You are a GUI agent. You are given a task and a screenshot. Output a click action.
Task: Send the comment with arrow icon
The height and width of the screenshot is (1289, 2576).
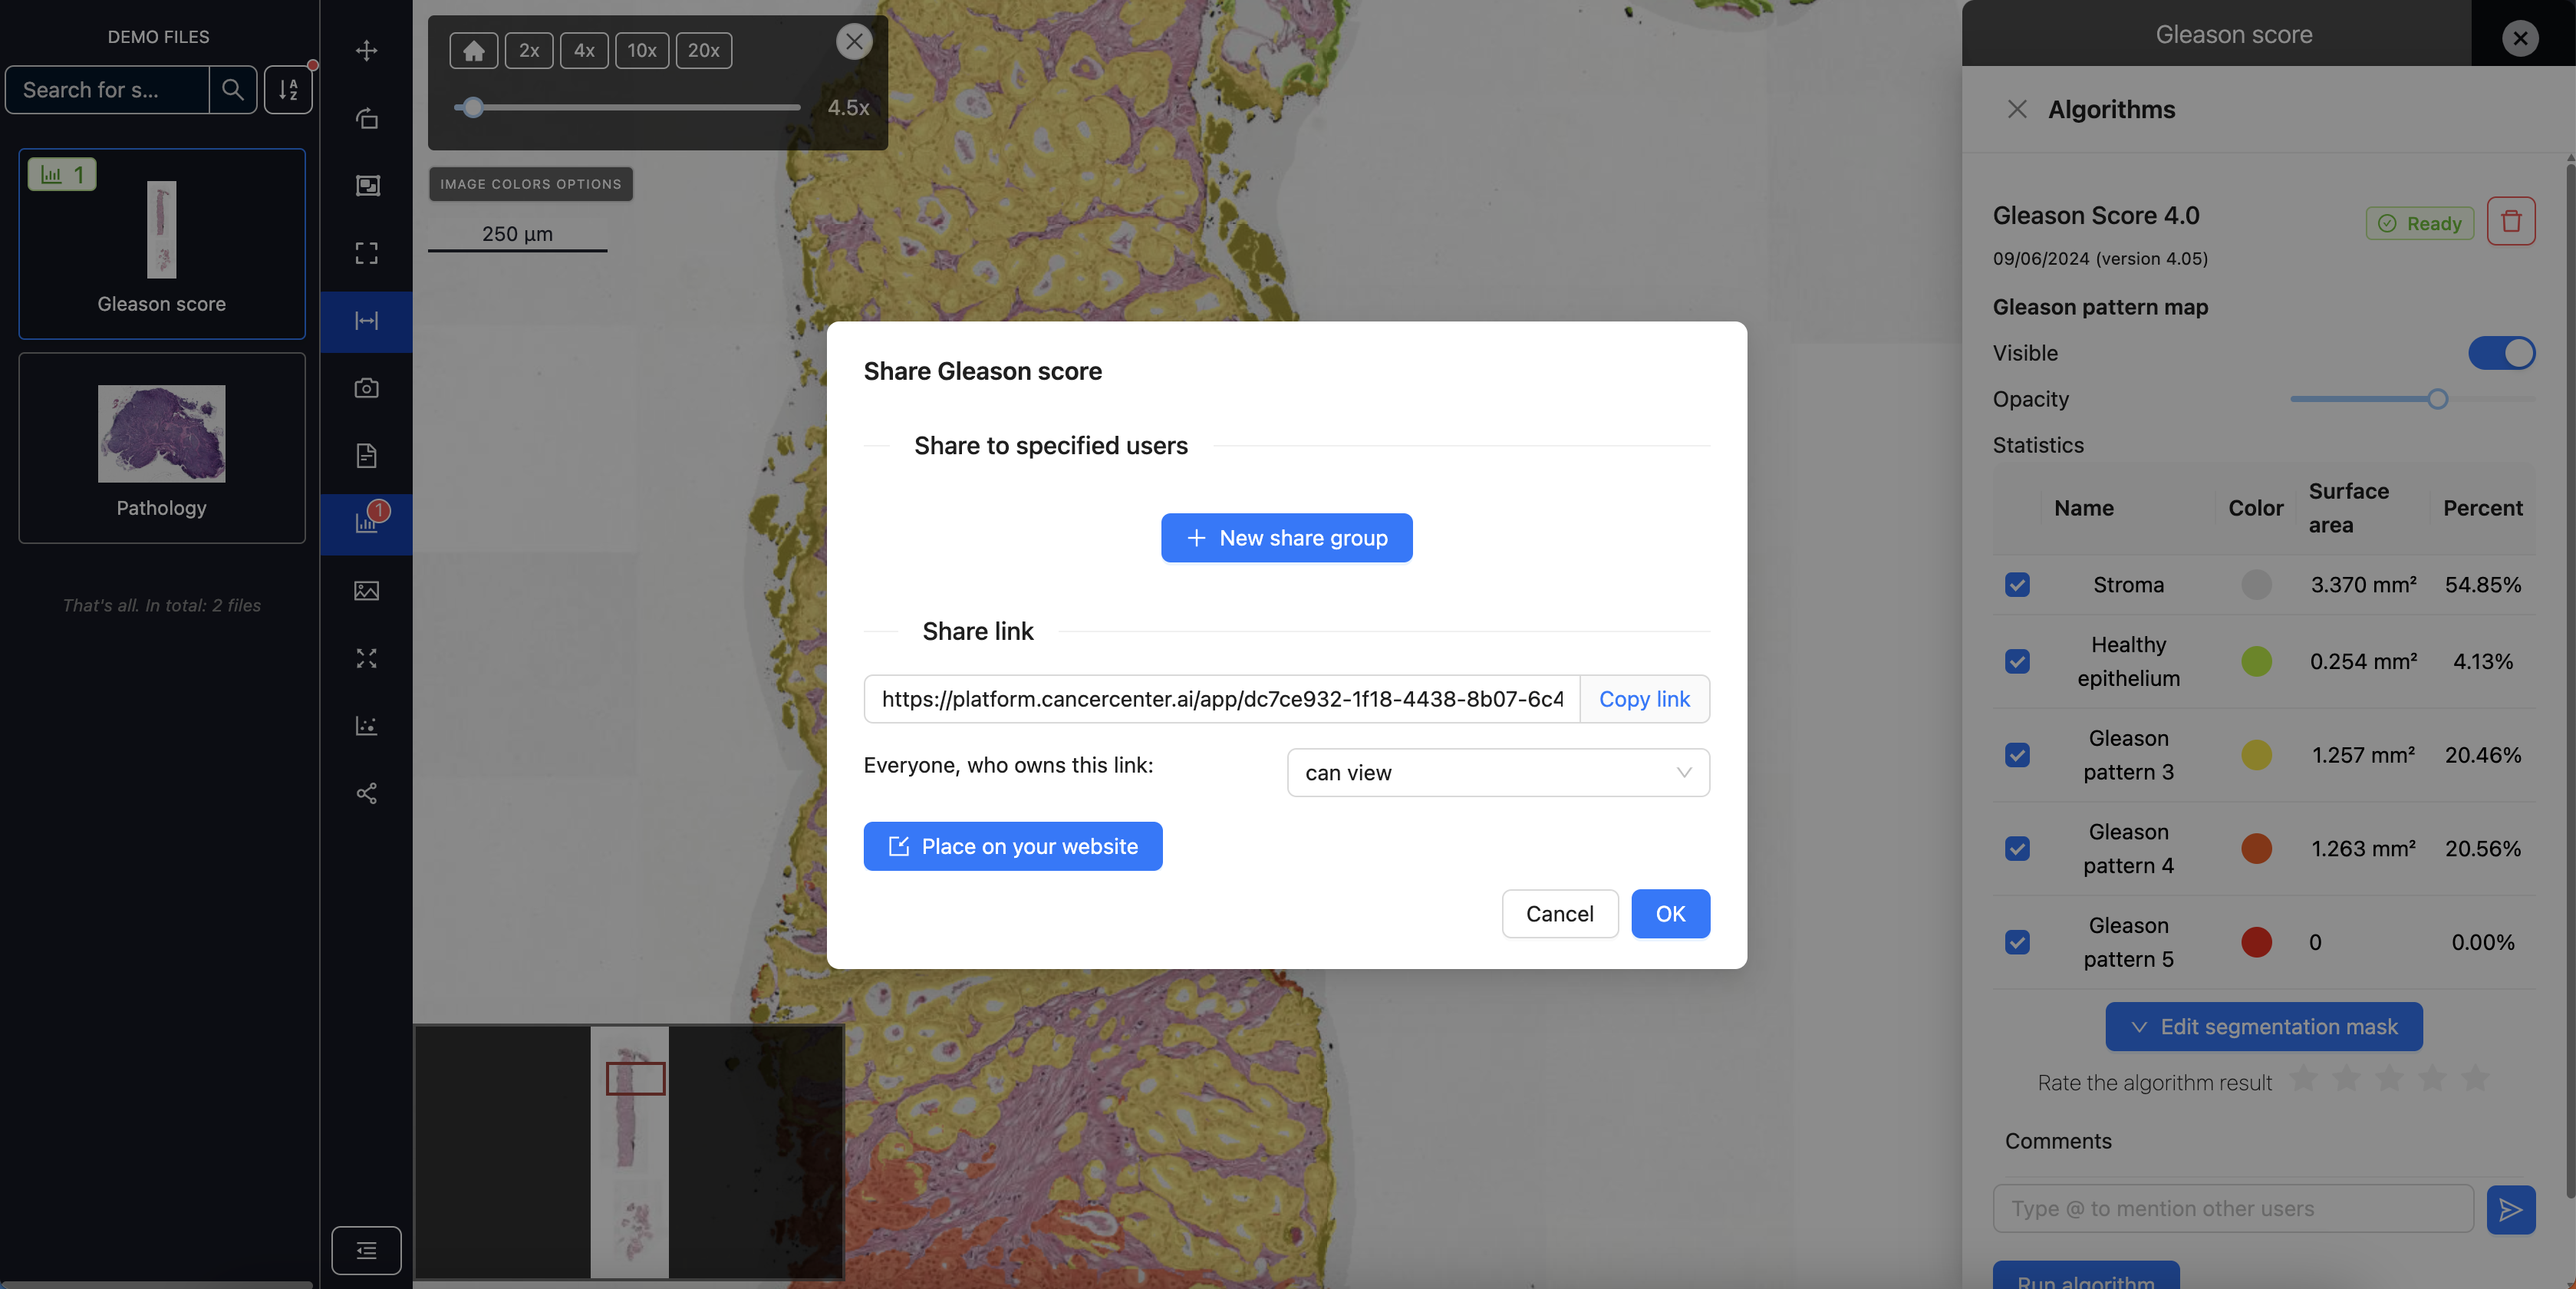pos(2510,1209)
